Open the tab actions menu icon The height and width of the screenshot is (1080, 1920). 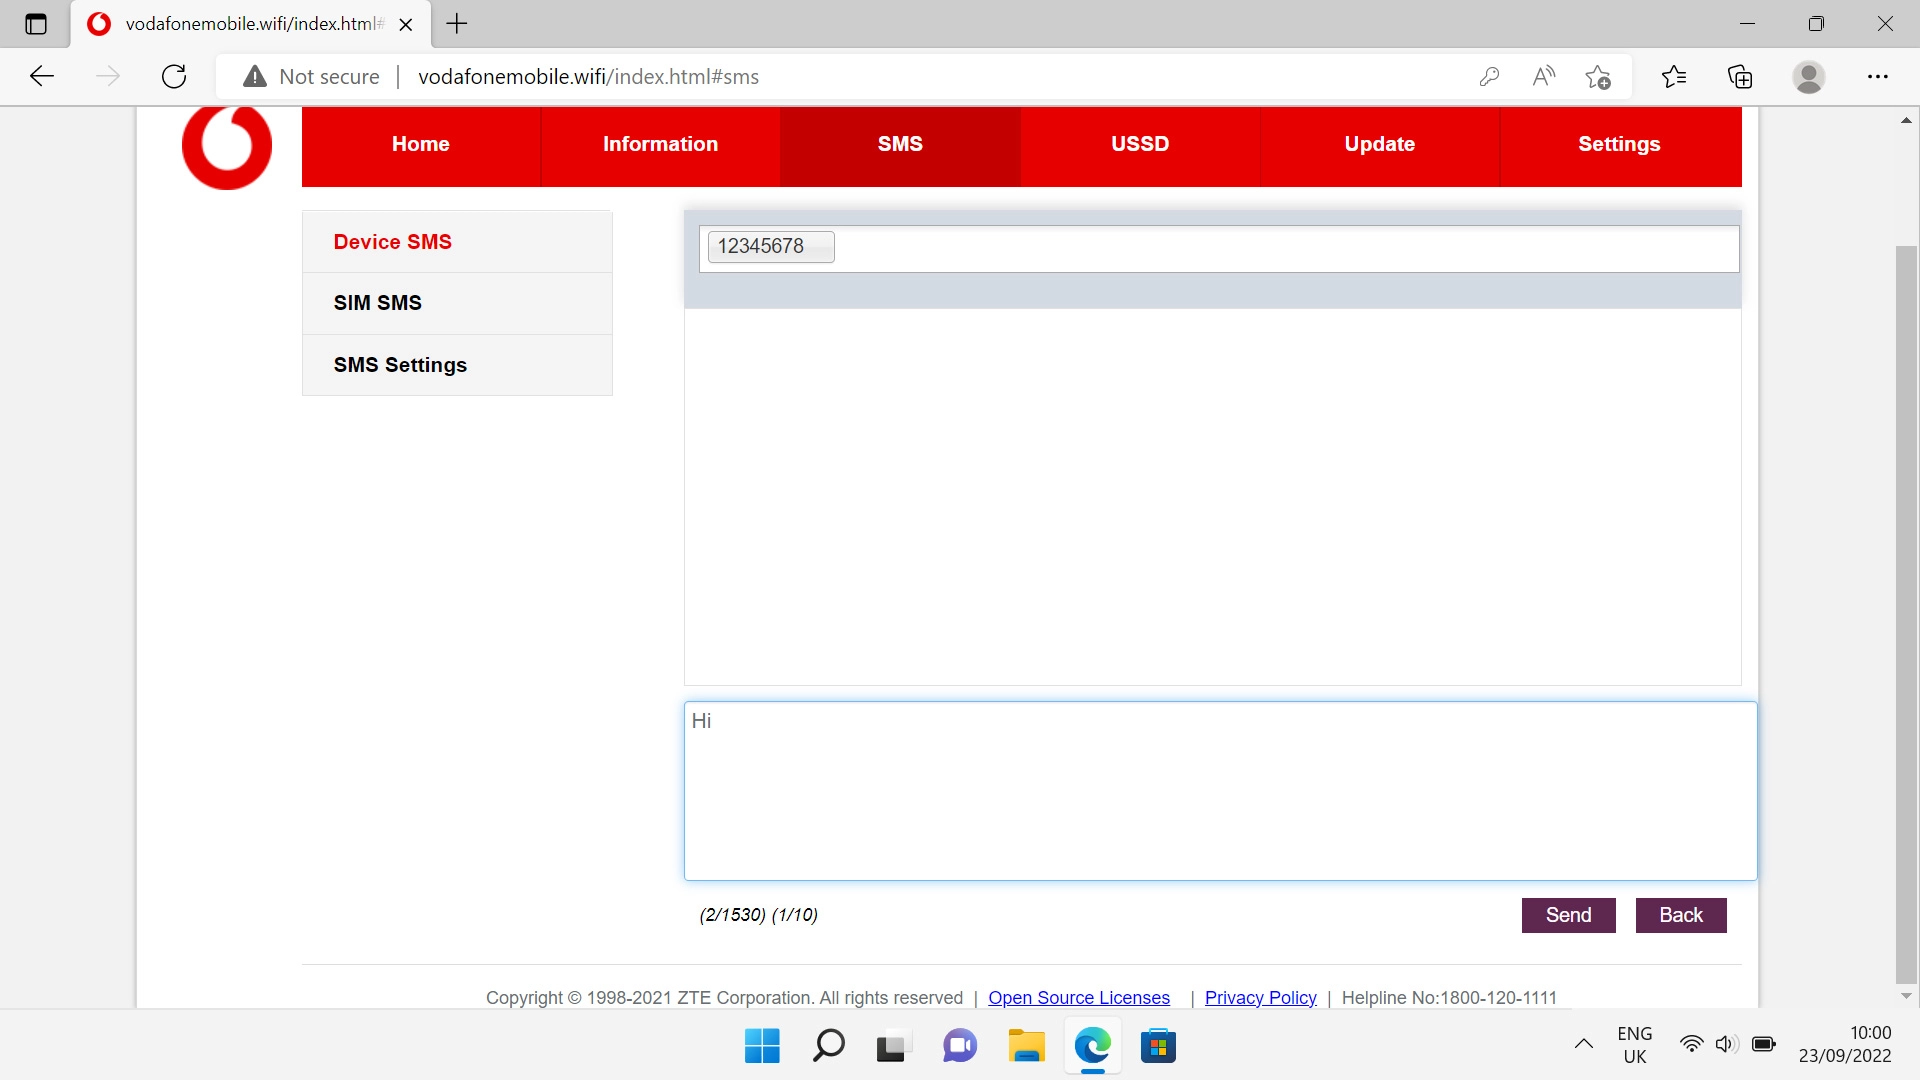coord(36,24)
